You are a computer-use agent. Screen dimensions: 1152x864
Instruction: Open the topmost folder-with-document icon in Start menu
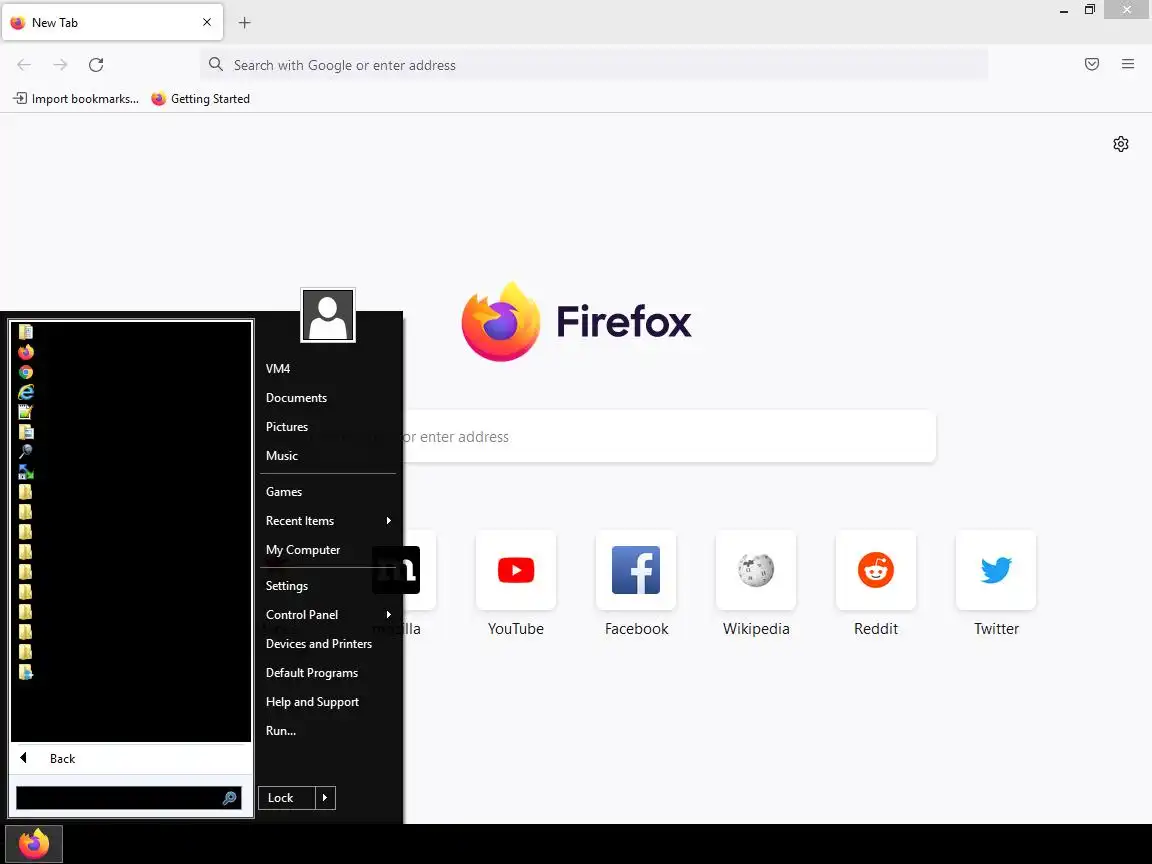26,332
